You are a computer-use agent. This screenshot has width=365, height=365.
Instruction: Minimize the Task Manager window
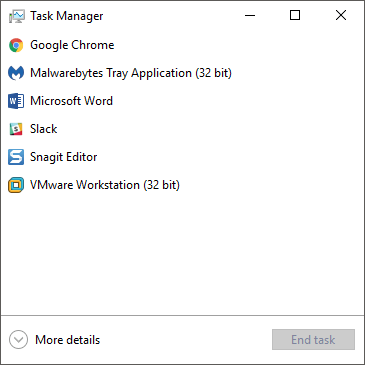[x=250, y=15]
